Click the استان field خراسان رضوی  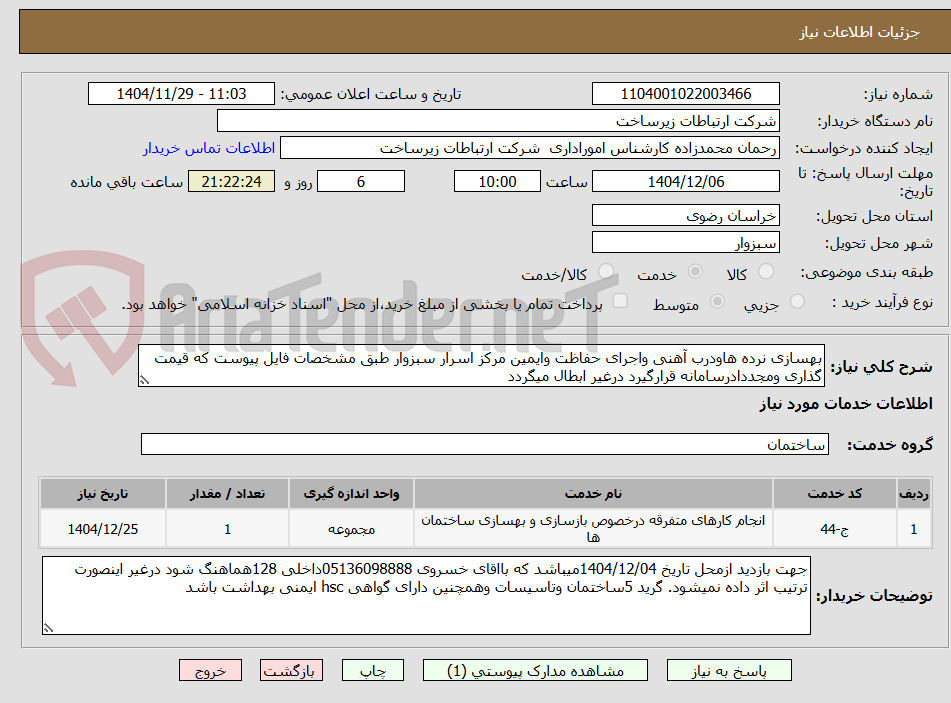pos(685,216)
